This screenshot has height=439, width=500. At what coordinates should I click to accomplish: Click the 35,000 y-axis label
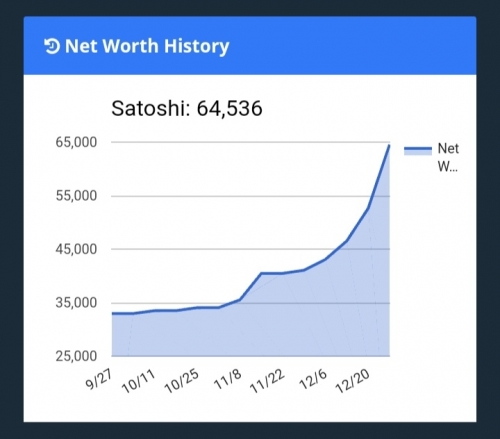click(x=76, y=303)
